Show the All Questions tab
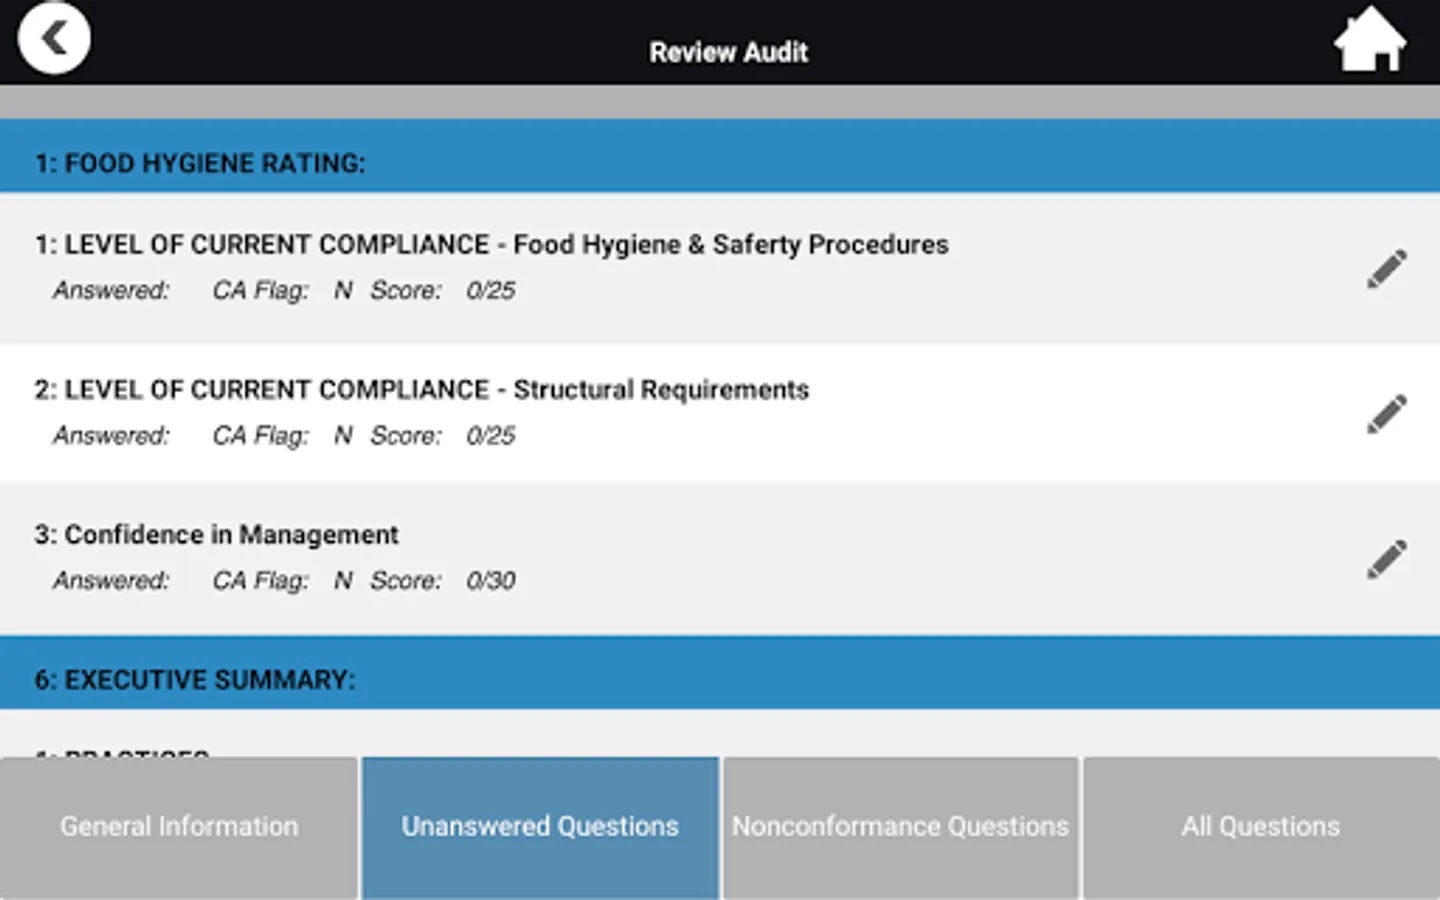Viewport: 1440px width, 900px height. coord(1261,828)
